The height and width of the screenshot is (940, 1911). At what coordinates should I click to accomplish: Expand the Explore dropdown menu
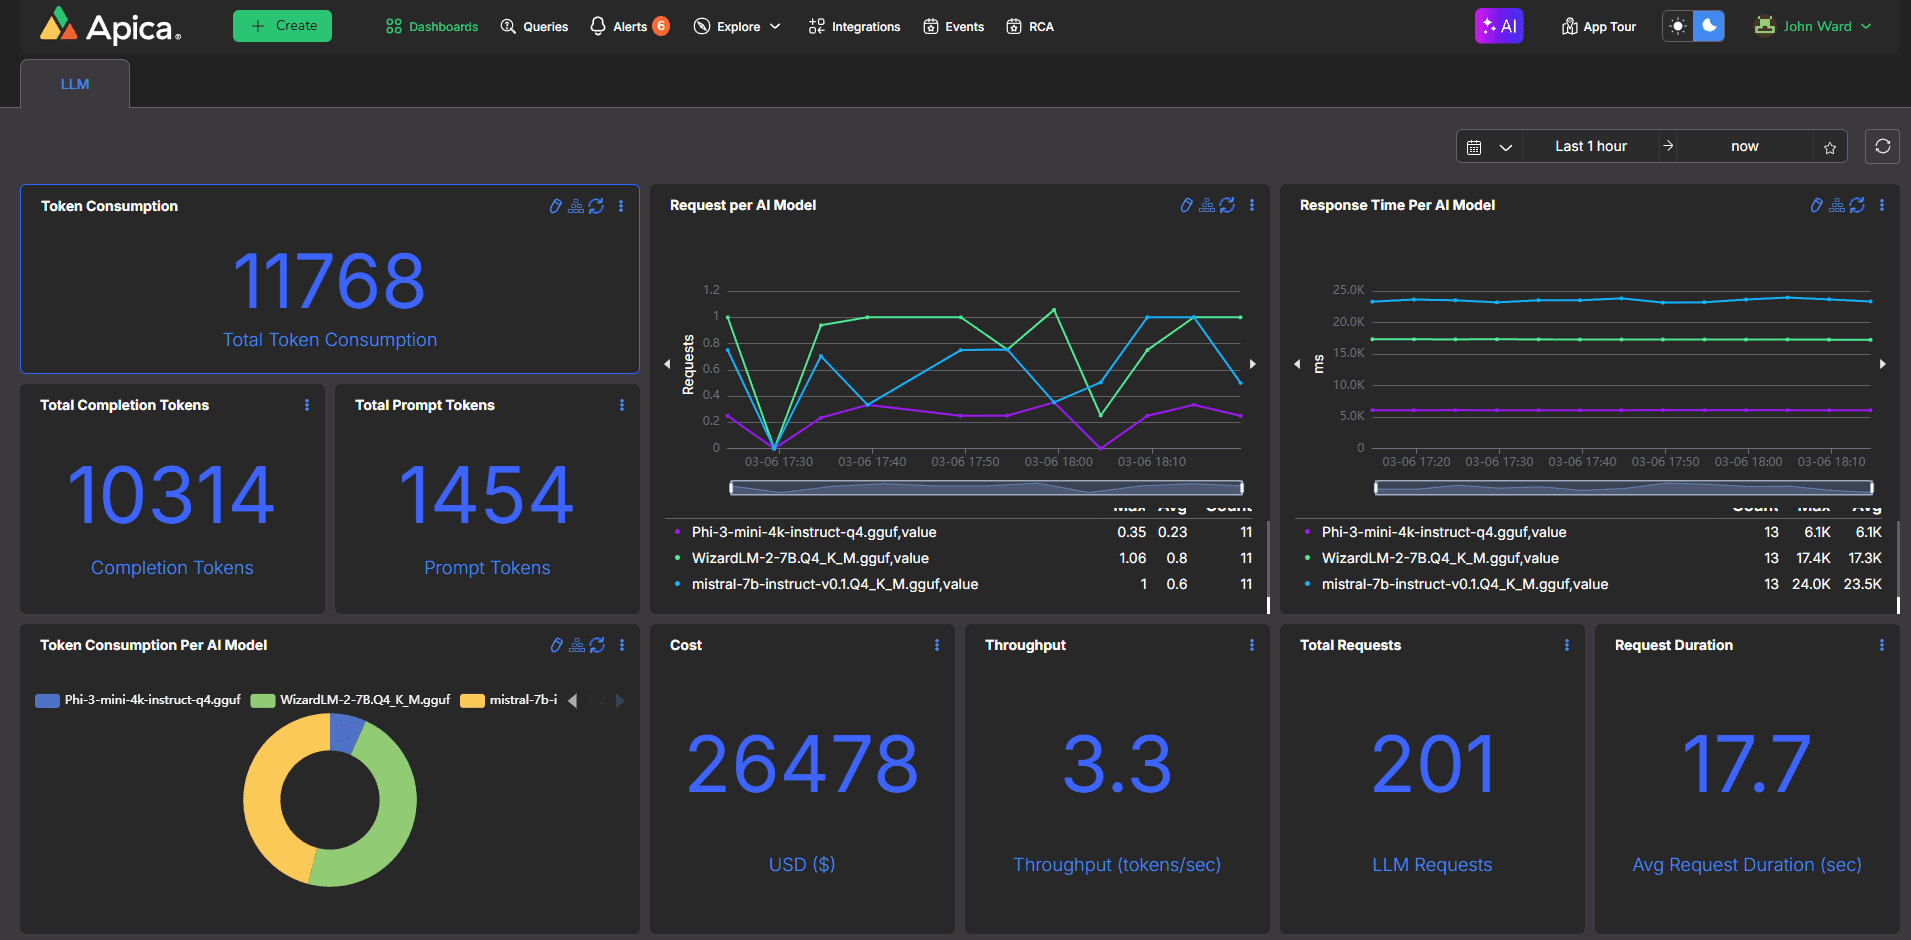(x=738, y=27)
